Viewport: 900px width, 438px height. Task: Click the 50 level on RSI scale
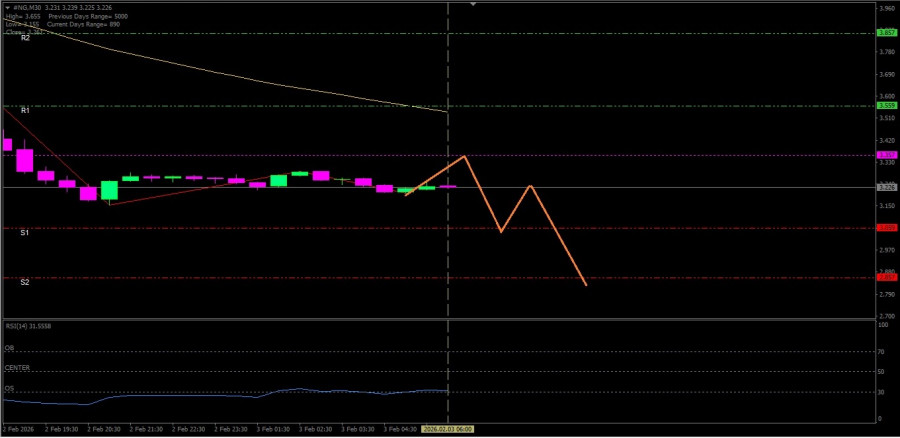(x=882, y=372)
